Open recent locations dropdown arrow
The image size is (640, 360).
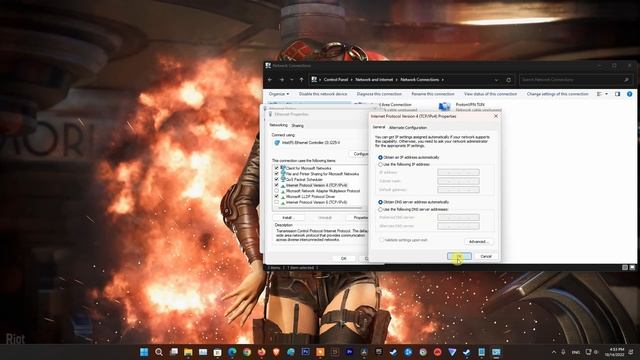[x=291, y=80]
